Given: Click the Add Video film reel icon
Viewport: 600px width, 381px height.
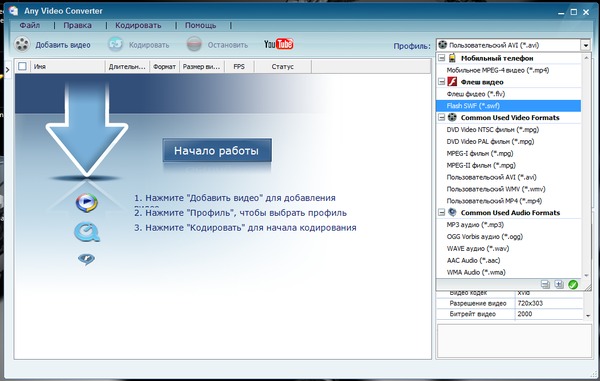Looking at the screenshot, I should tap(22, 44).
